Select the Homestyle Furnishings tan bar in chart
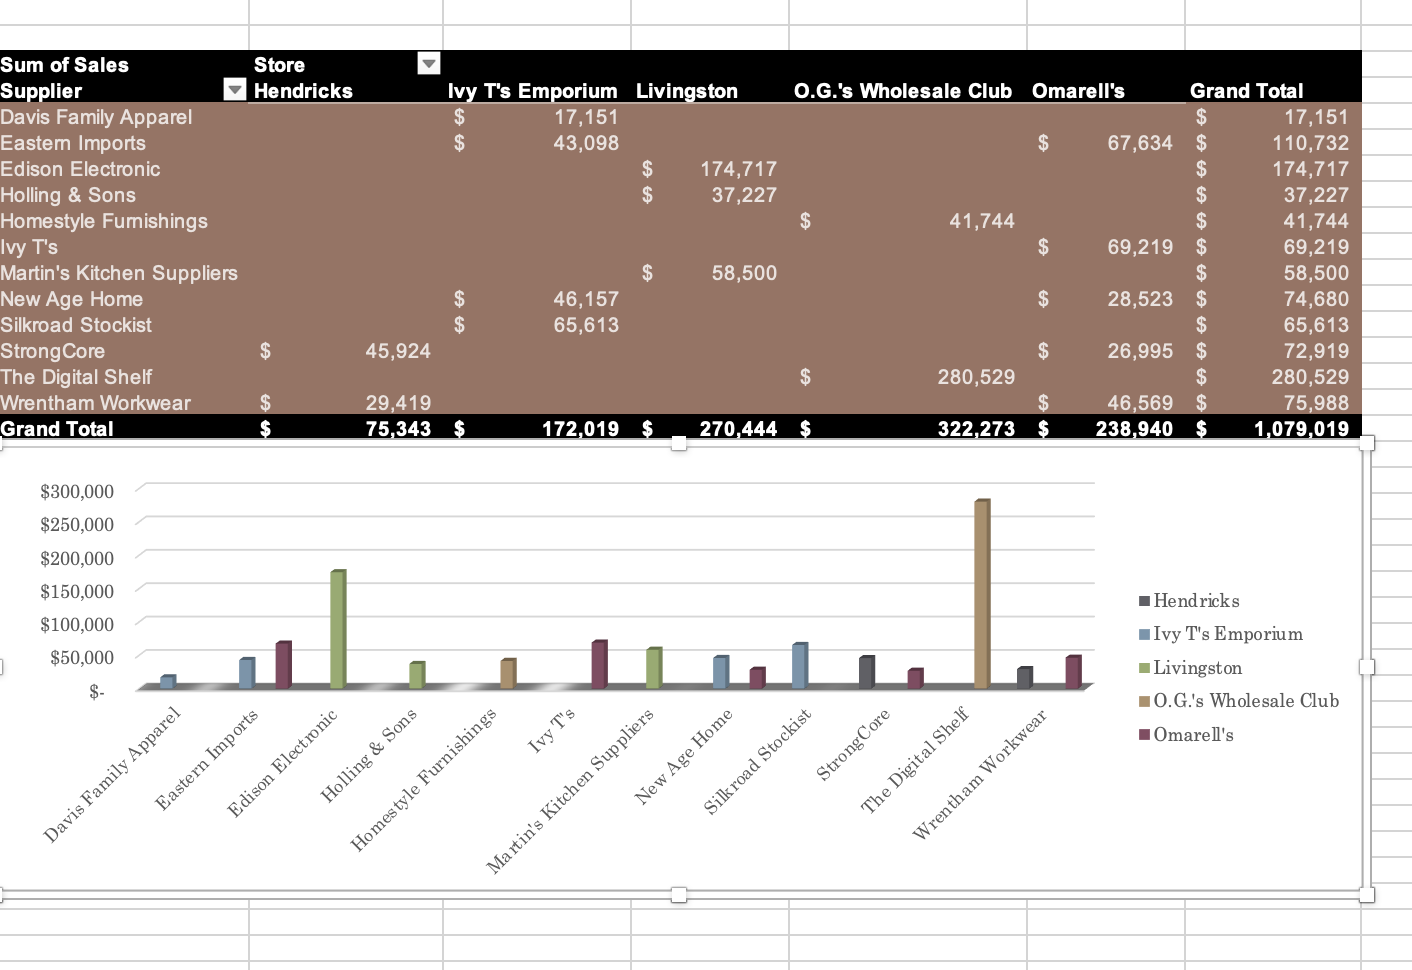Screen dimensions: 1412x970 508,674
